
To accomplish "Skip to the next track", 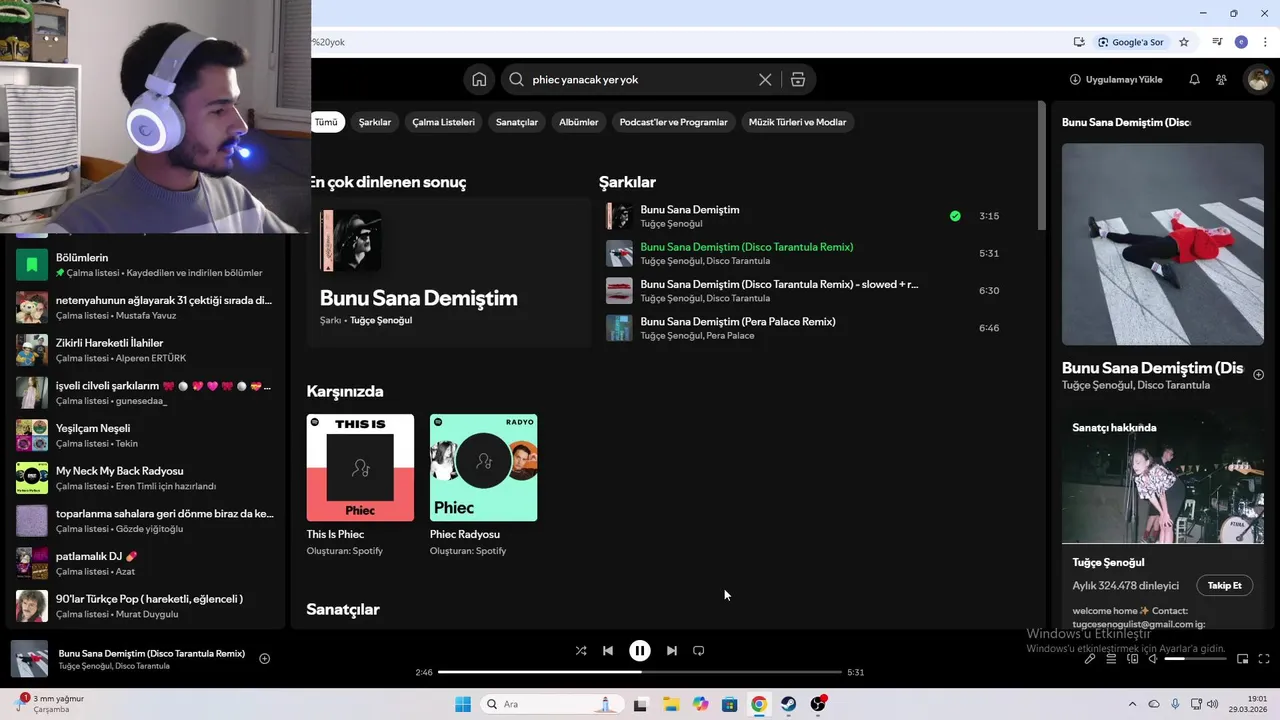I will coord(672,651).
